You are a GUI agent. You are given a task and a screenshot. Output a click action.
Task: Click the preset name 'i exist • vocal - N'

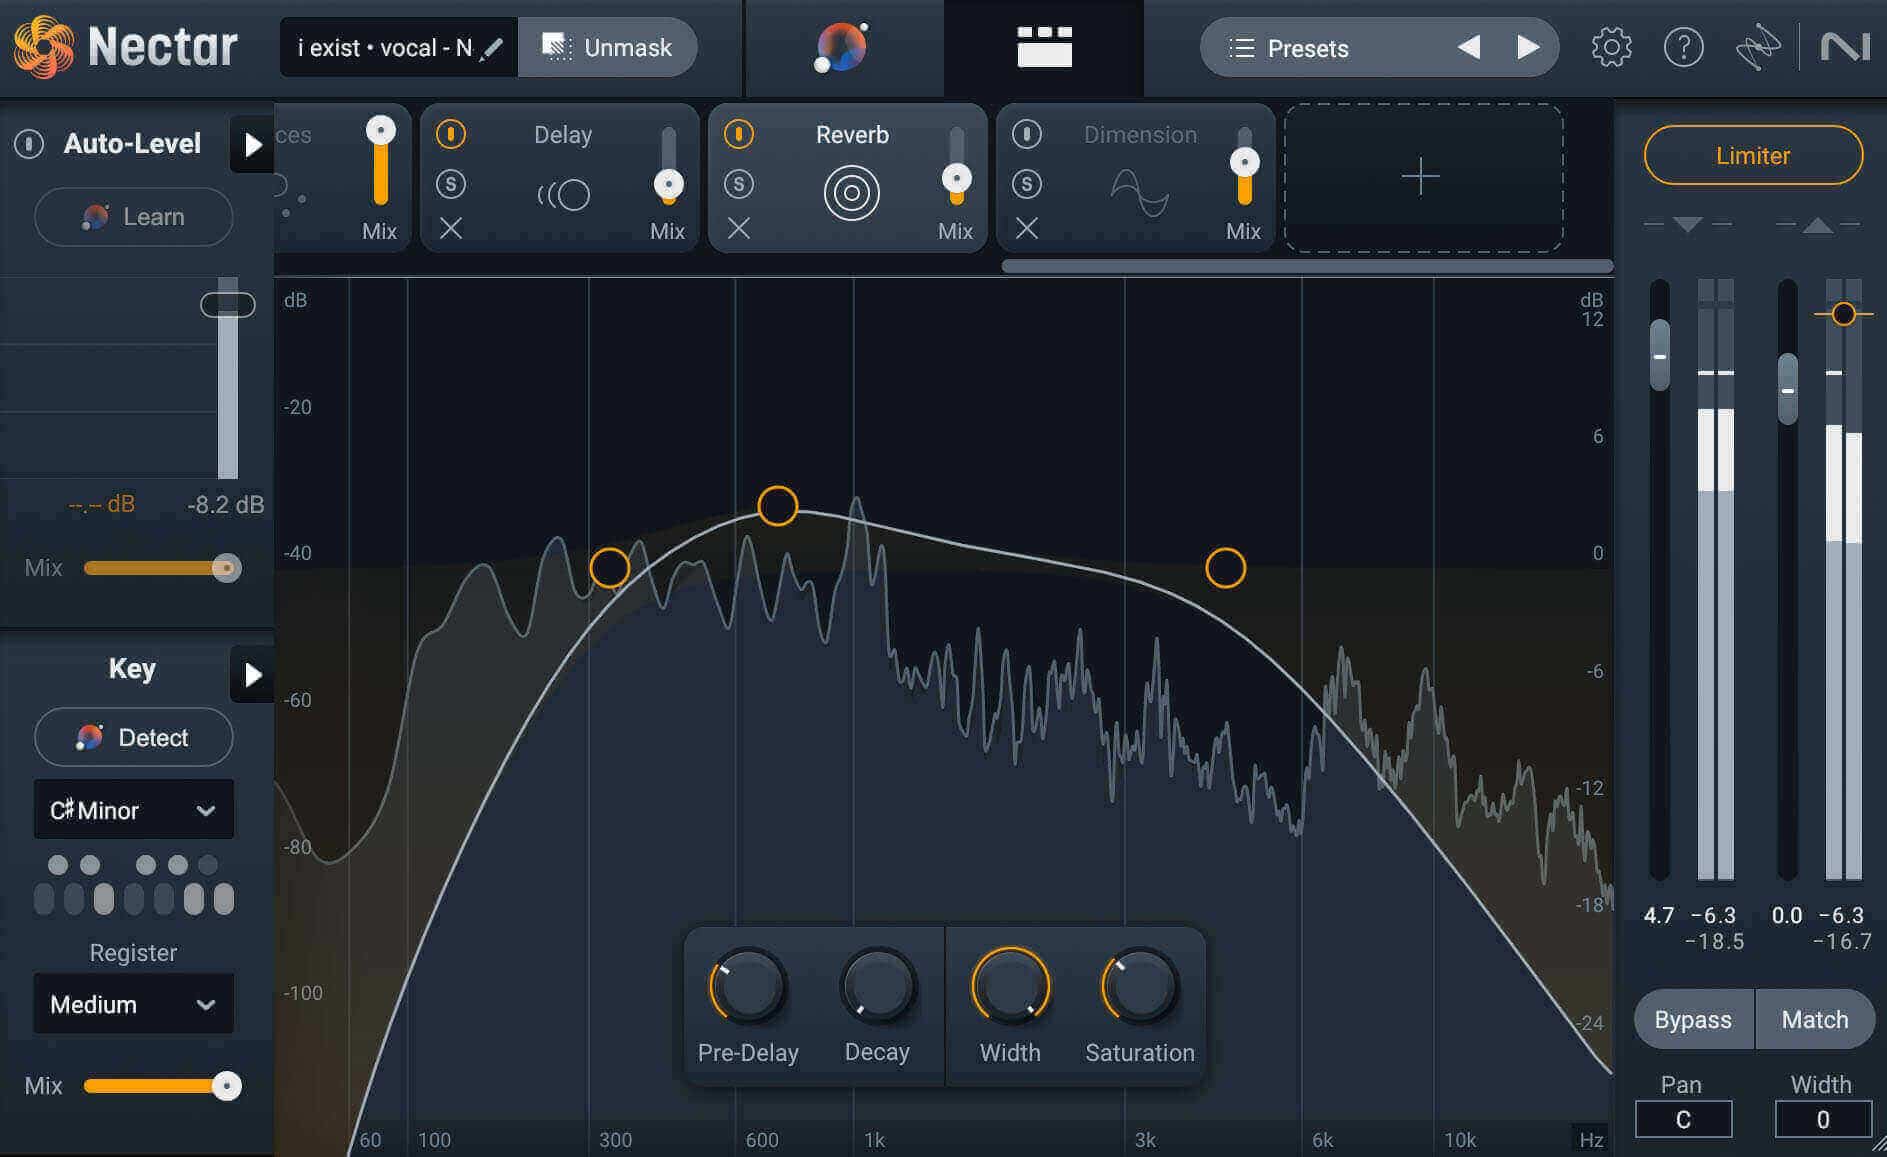(385, 48)
